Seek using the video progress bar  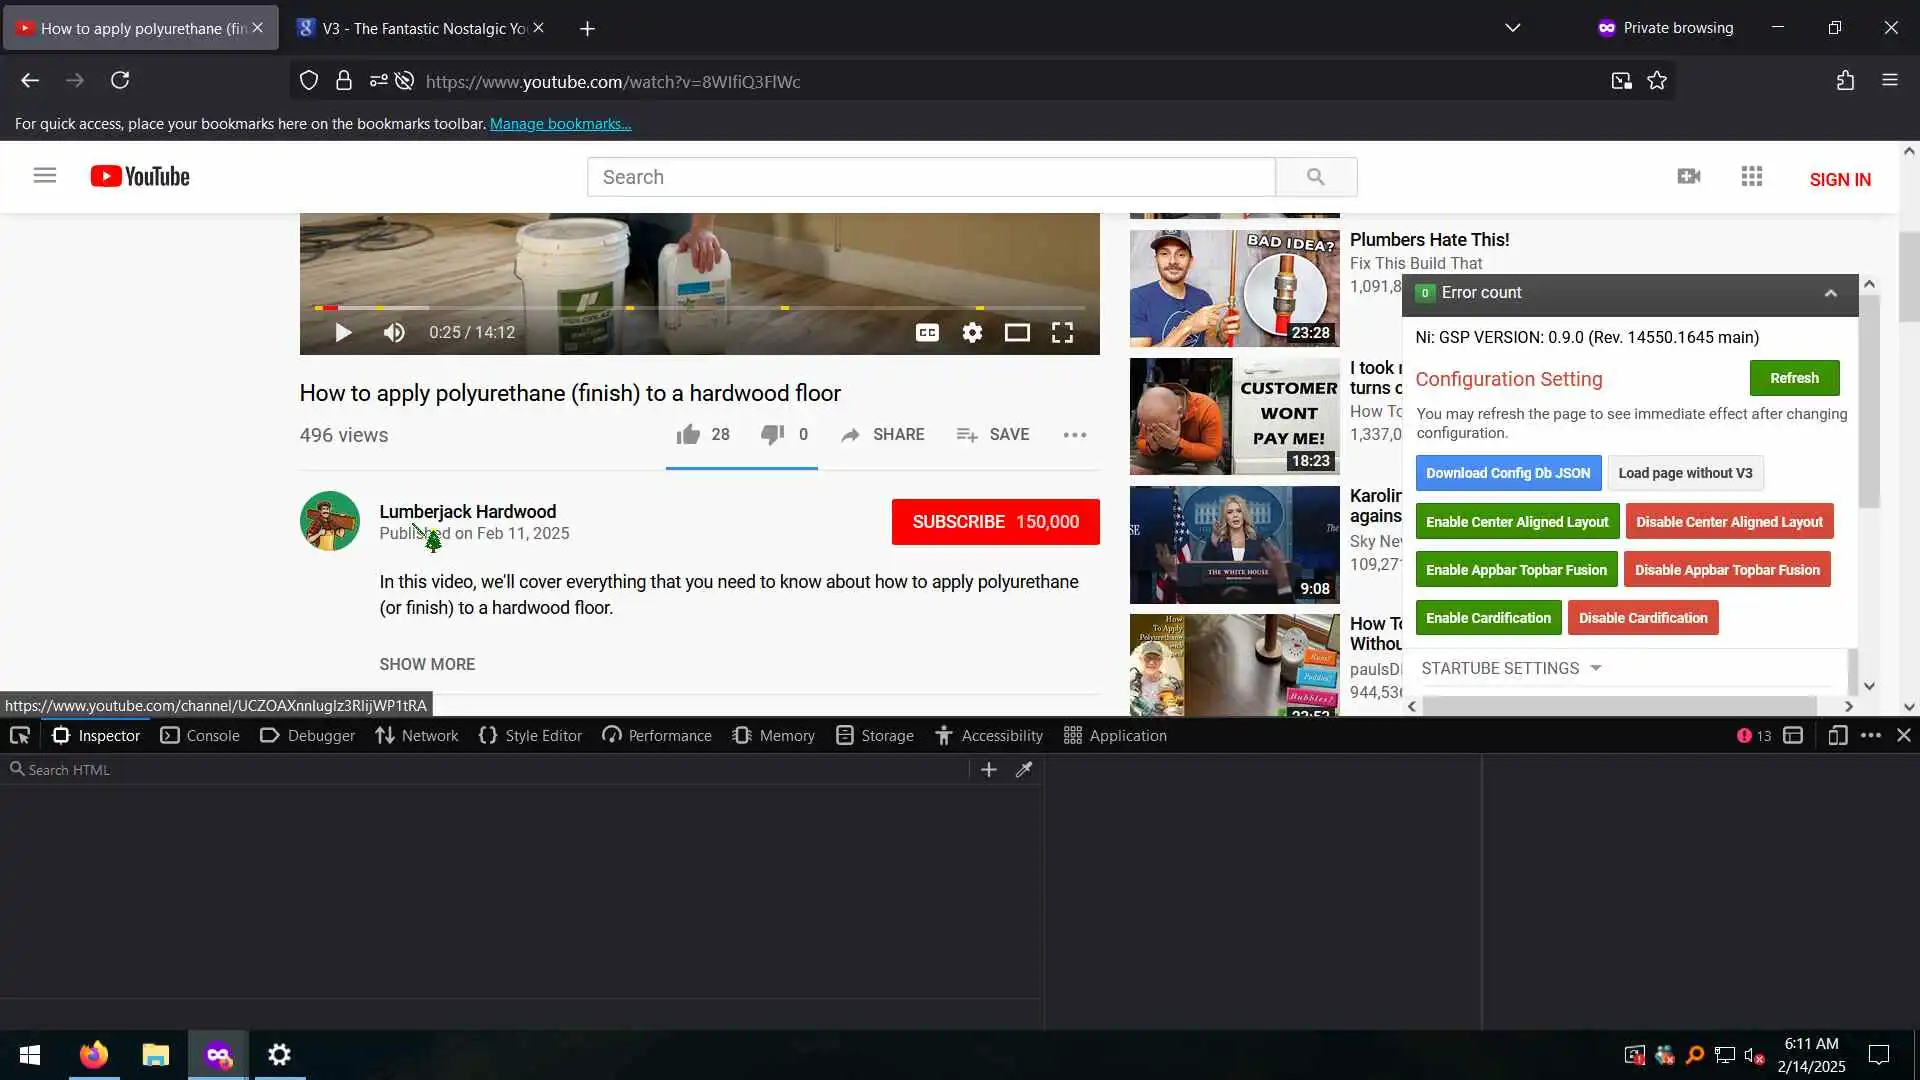(700, 308)
